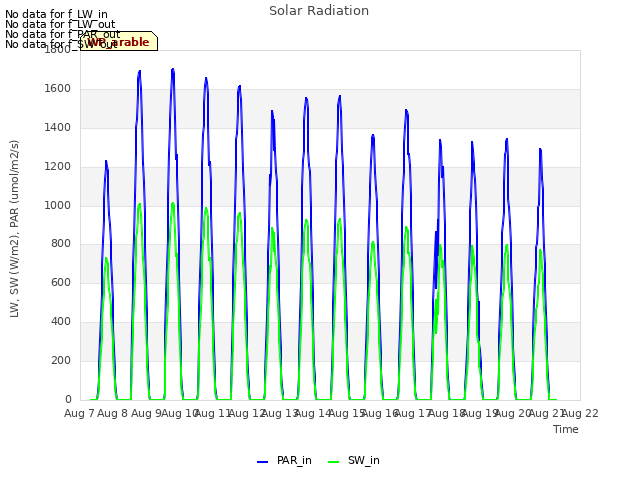Click the Time x-axis label
Viewport: 640px width, 480px height.
566,429
